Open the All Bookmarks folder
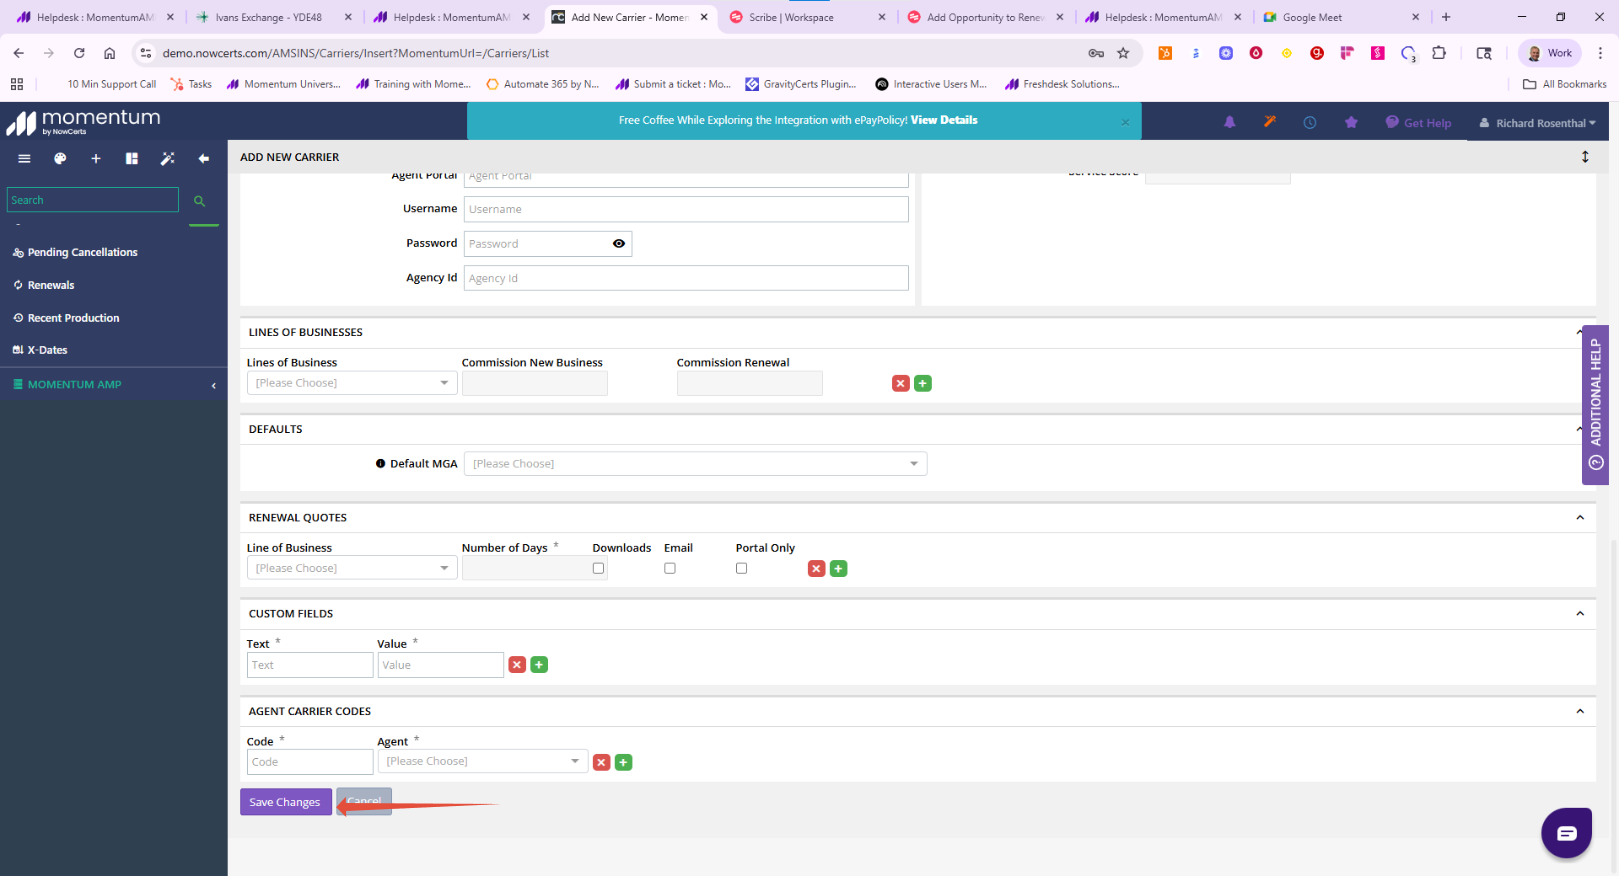 (1565, 84)
